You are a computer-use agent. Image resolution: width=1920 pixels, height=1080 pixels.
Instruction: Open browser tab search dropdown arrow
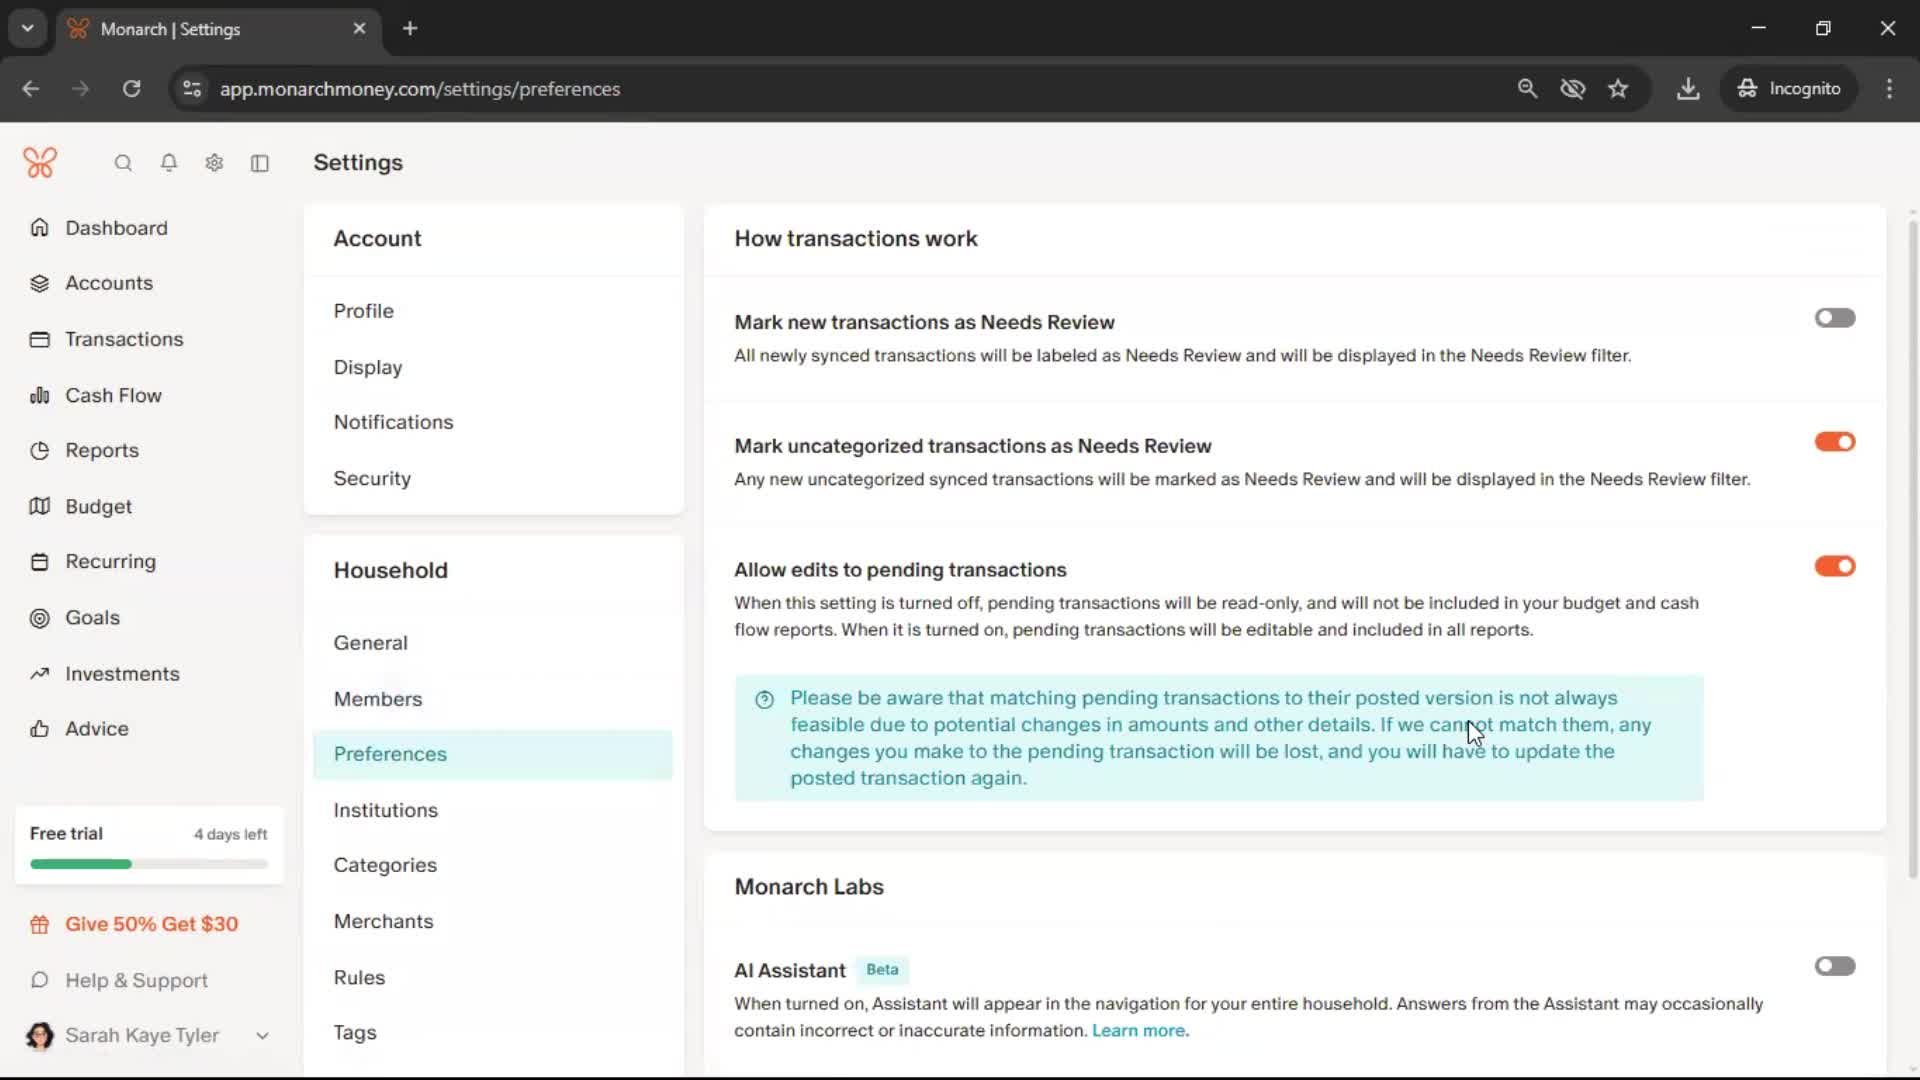(28, 28)
